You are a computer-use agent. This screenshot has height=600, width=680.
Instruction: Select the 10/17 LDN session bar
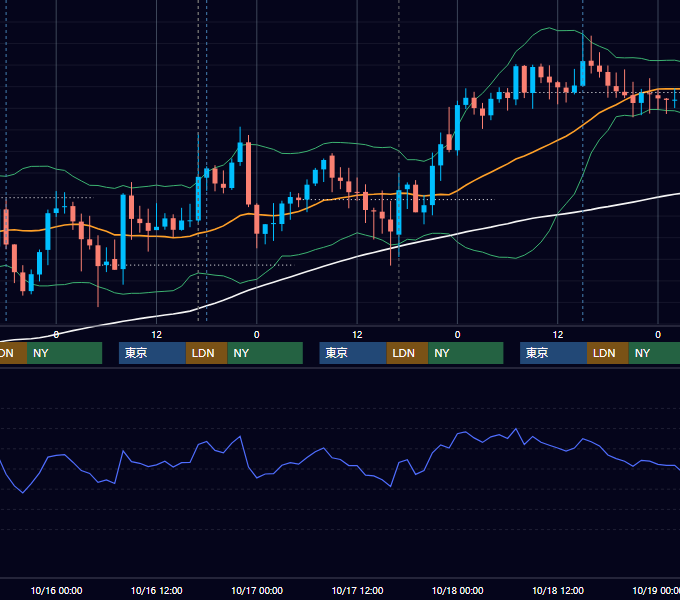coord(407,353)
